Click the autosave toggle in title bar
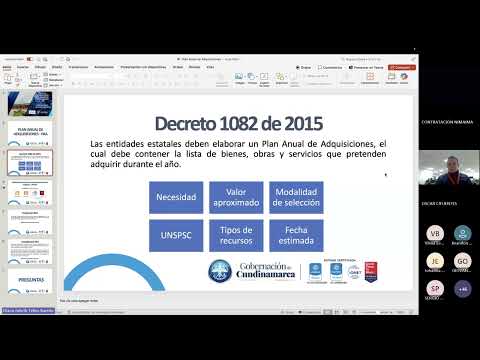The height and width of the screenshot is (360, 480). [x=30, y=59]
